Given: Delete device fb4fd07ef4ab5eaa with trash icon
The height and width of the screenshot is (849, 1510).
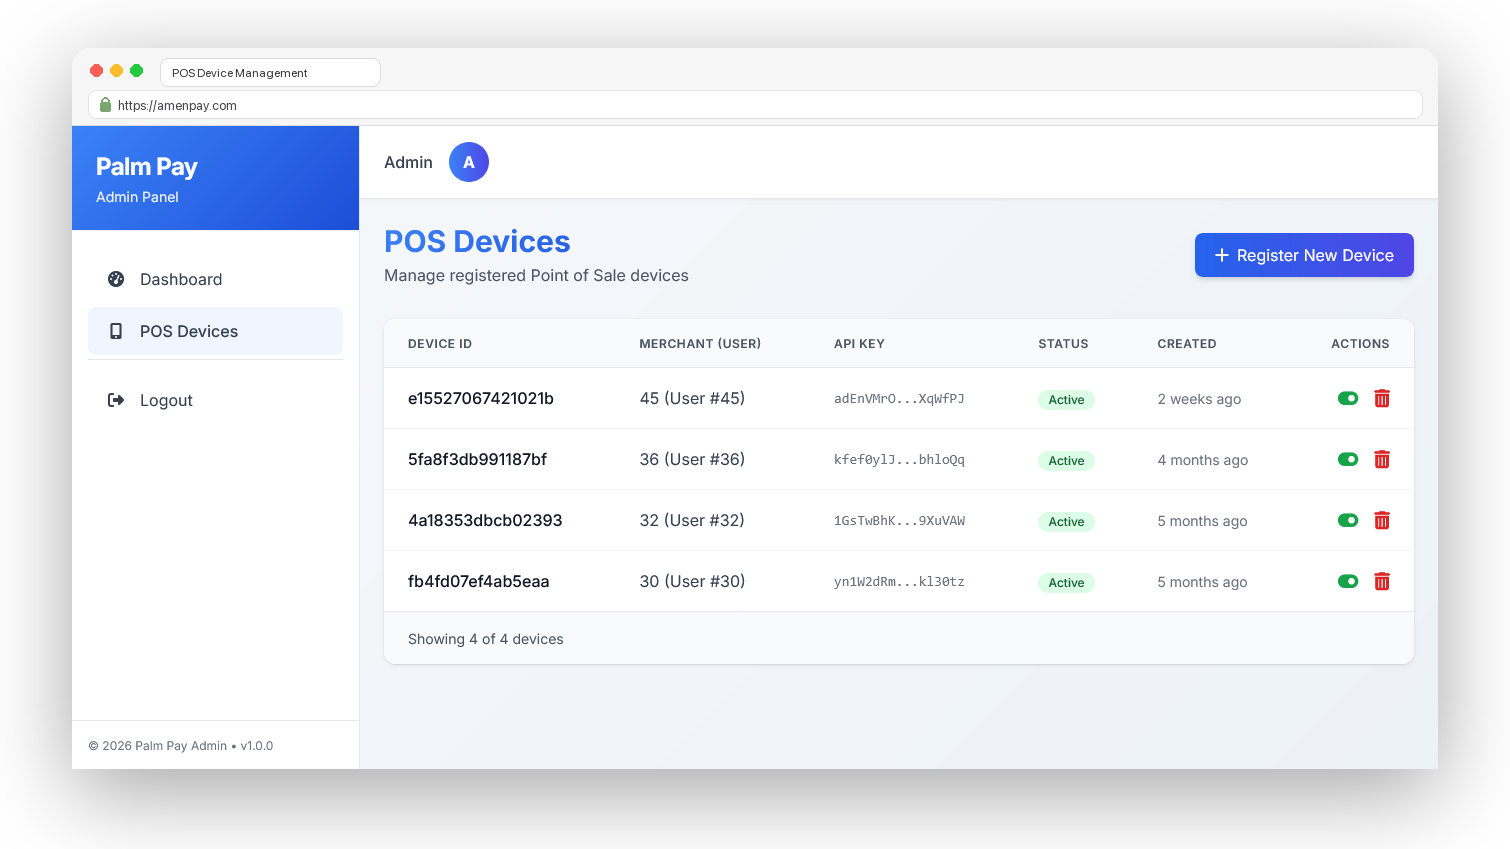Looking at the screenshot, I should tap(1382, 581).
